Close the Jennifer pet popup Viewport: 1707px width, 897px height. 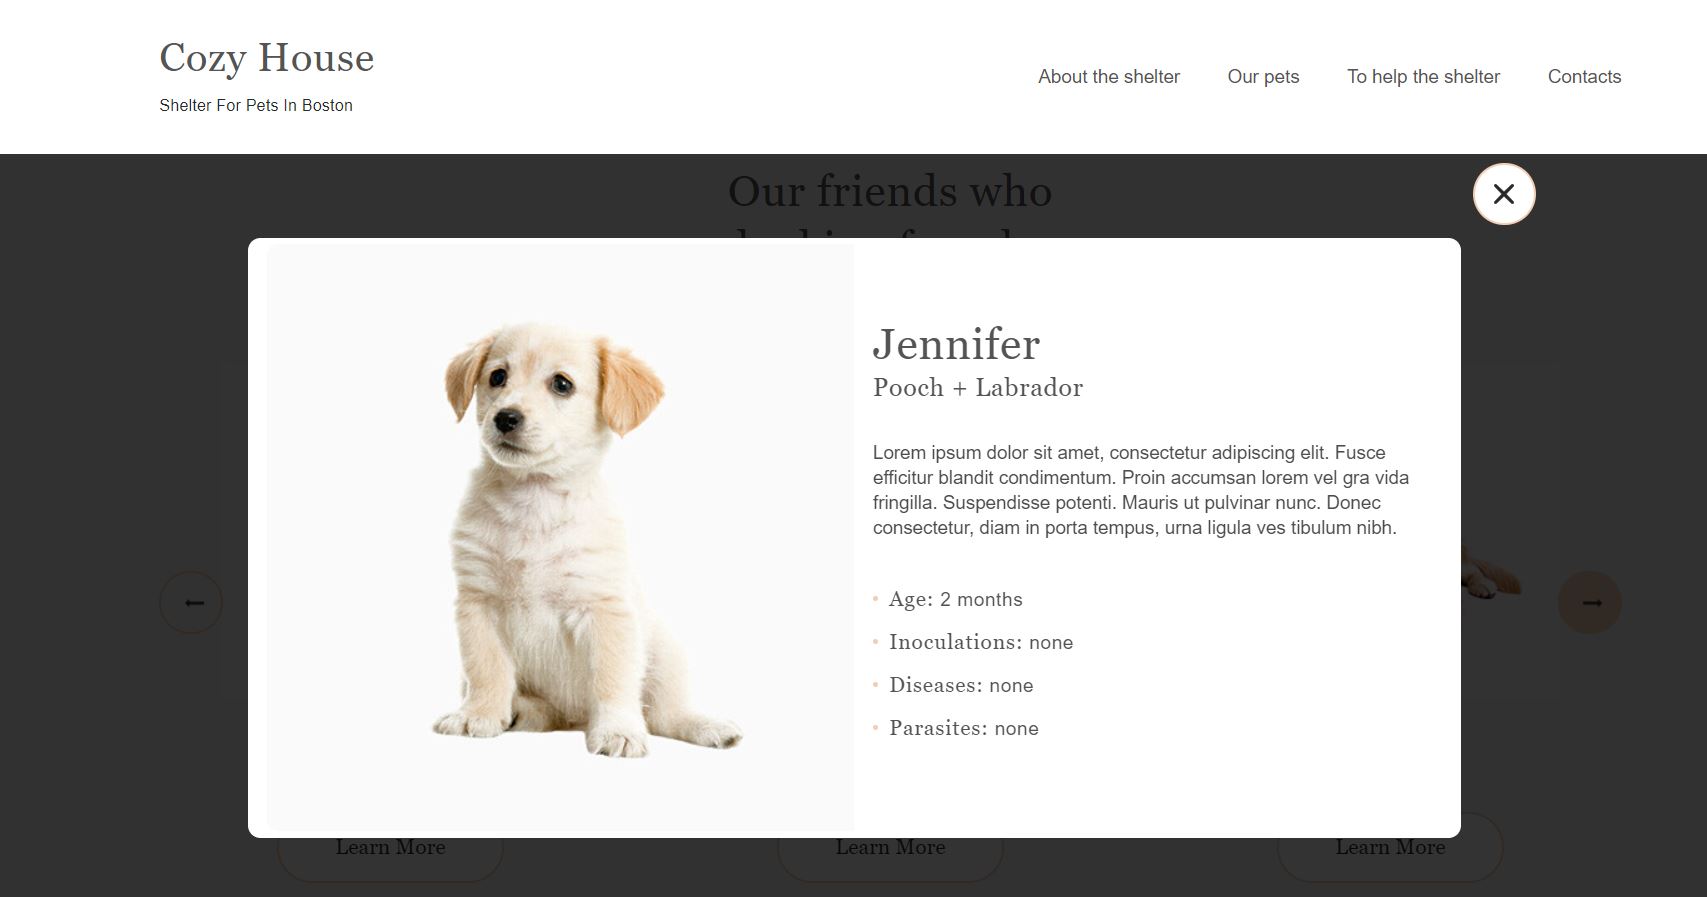(x=1504, y=194)
